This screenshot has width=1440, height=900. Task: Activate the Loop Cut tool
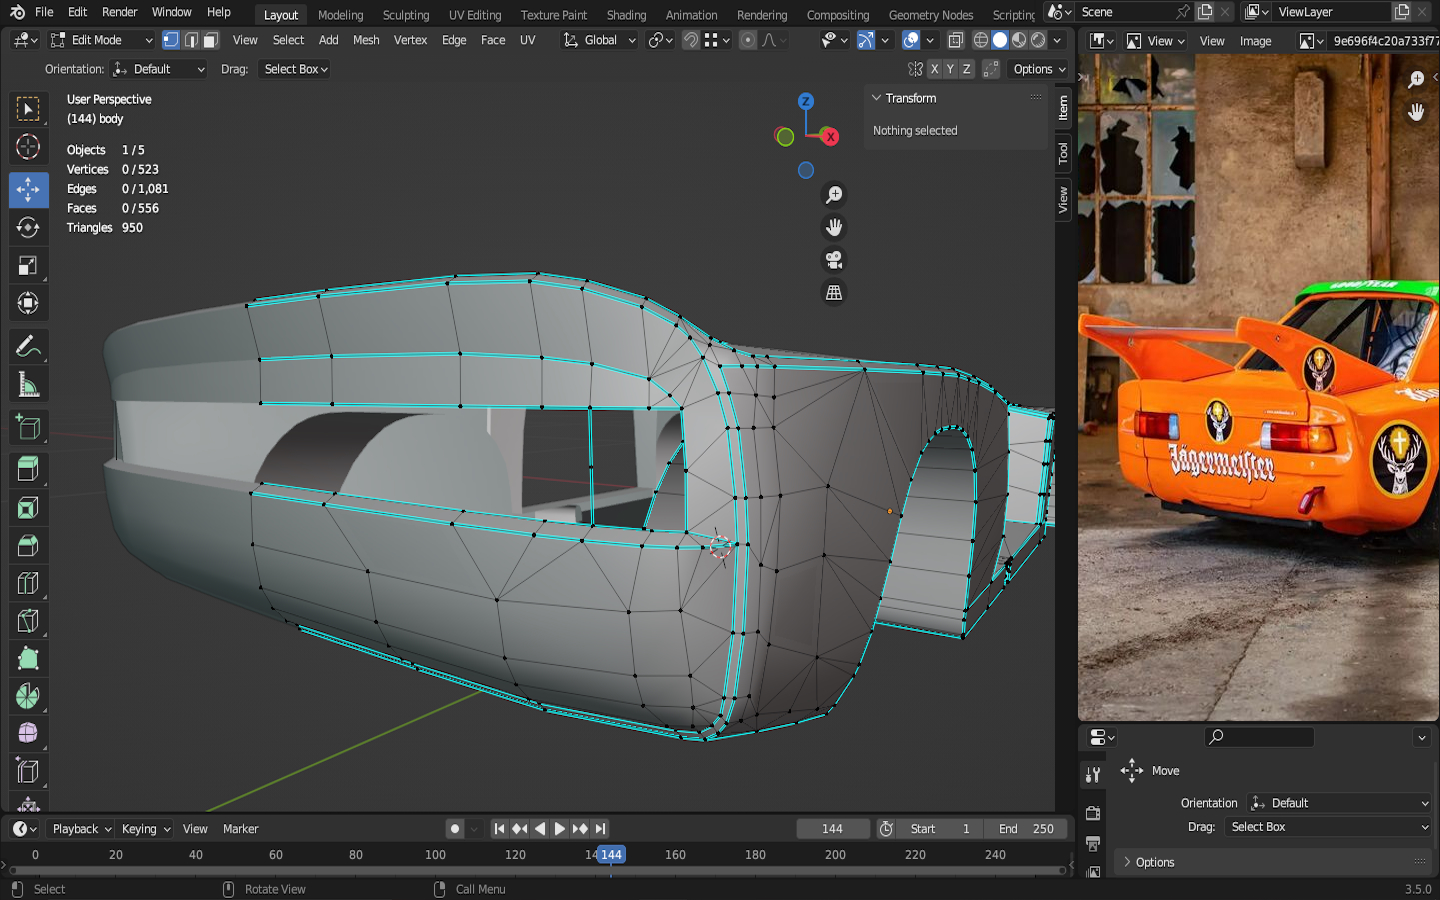pyautogui.click(x=28, y=583)
